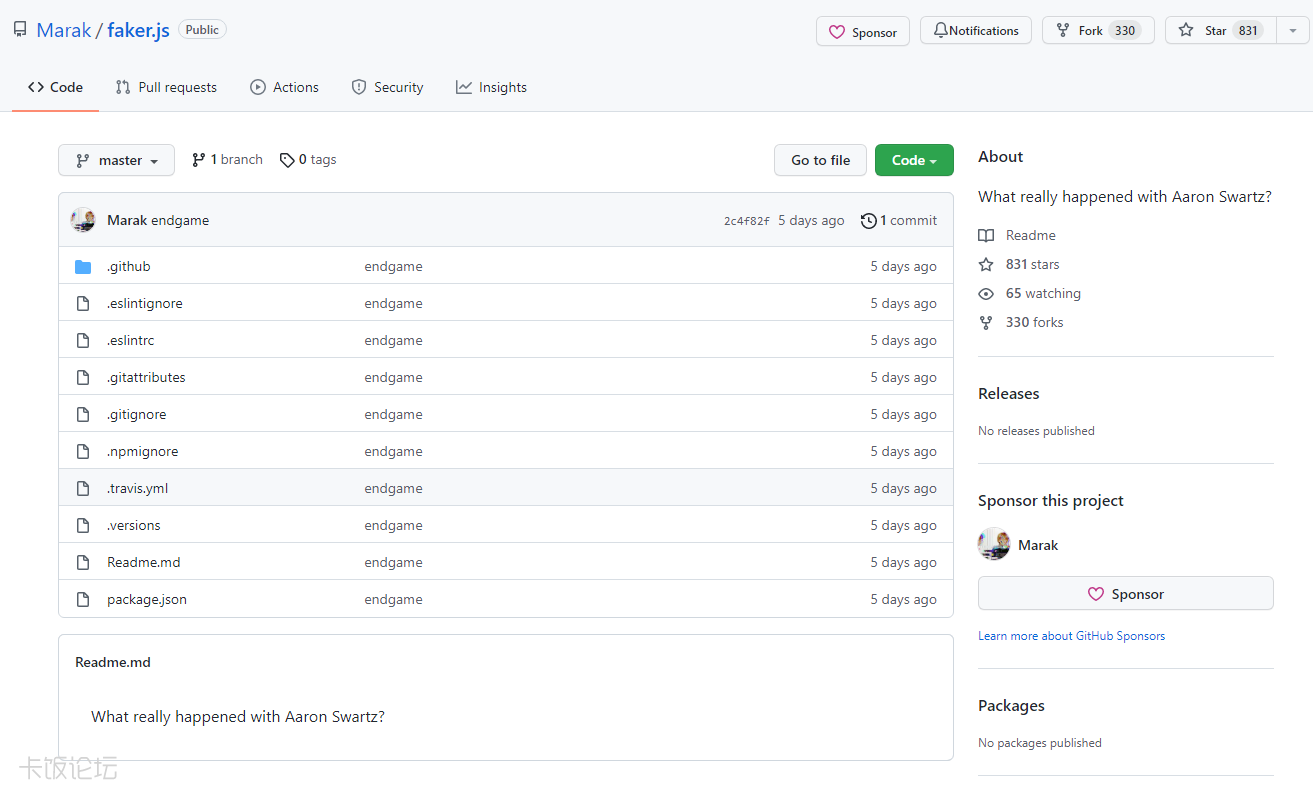1313x791 pixels.
Task: Open the Learn more about GitHub Sponsors link
Action: 1071,636
